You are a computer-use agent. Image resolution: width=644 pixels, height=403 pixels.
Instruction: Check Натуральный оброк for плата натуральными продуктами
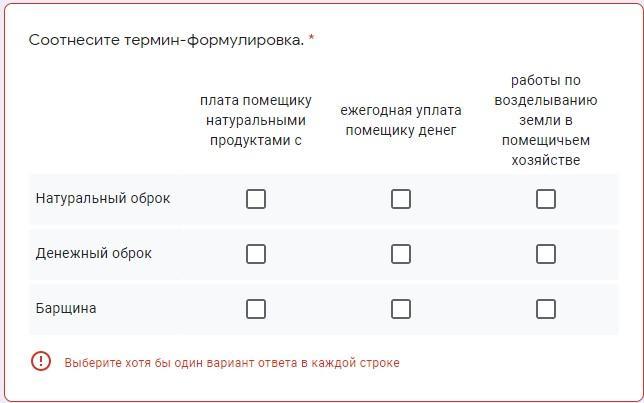click(256, 199)
